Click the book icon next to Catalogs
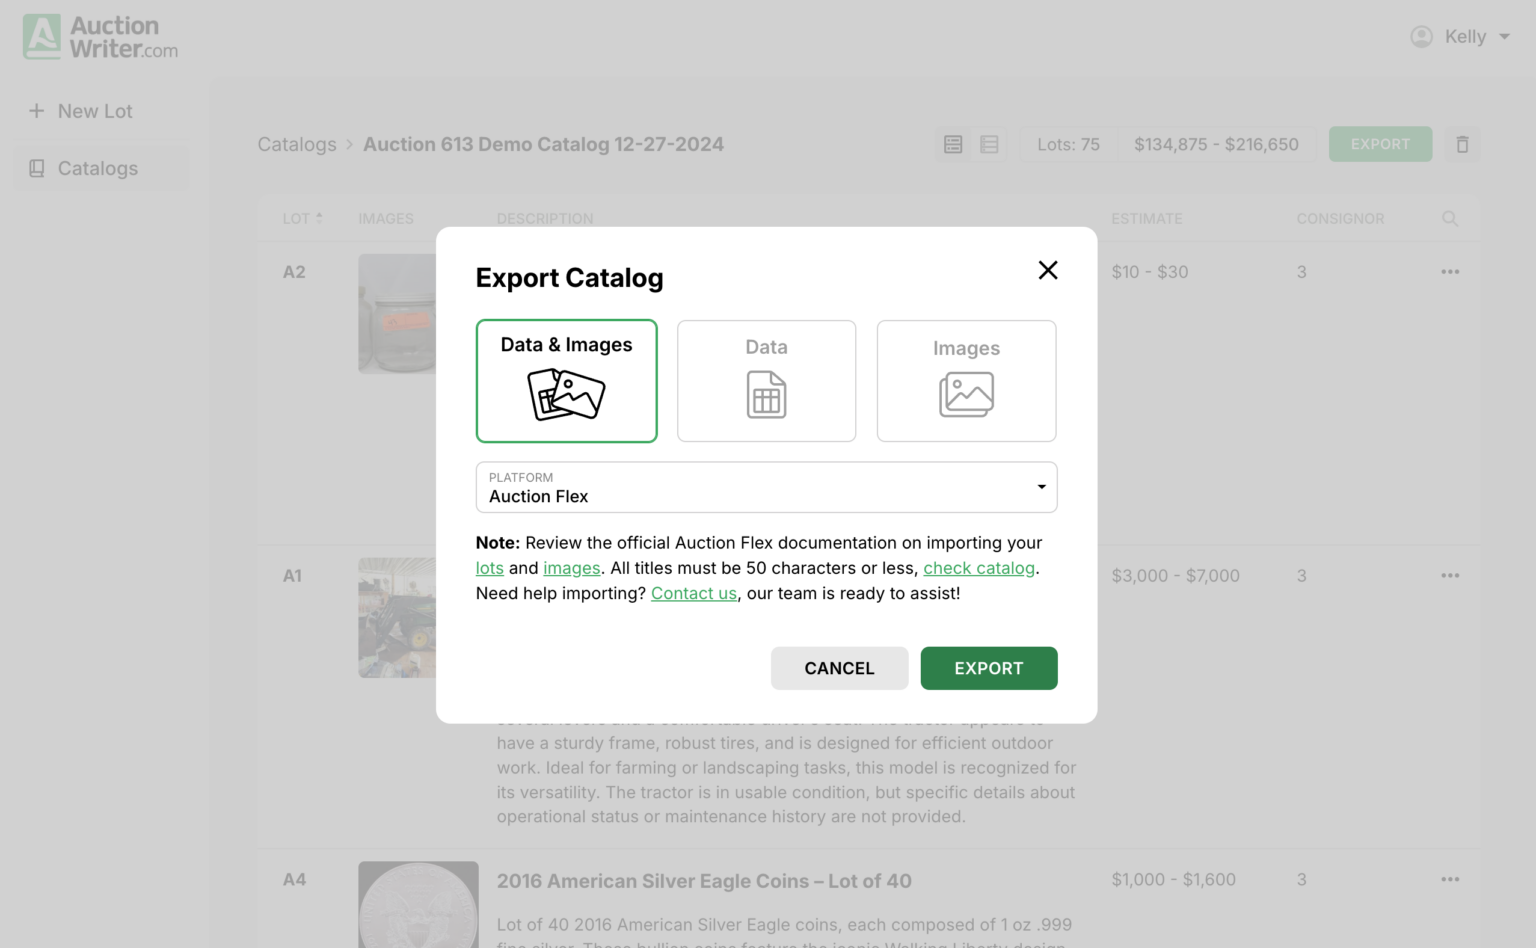This screenshot has height=948, width=1536. point(37,168)
